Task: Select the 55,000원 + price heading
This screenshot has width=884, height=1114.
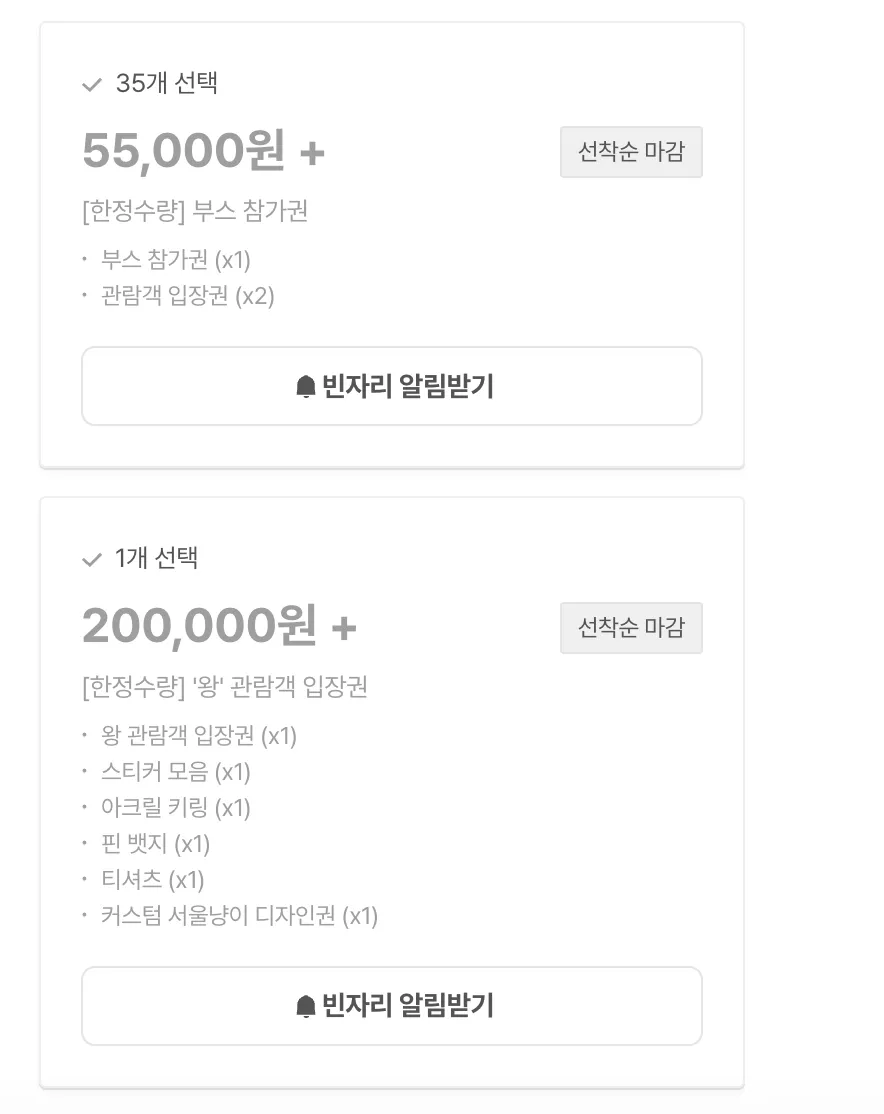Action: point(204,151)
